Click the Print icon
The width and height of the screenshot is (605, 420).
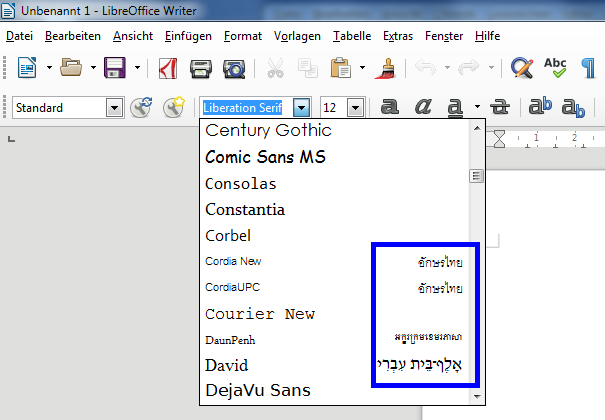201,69
